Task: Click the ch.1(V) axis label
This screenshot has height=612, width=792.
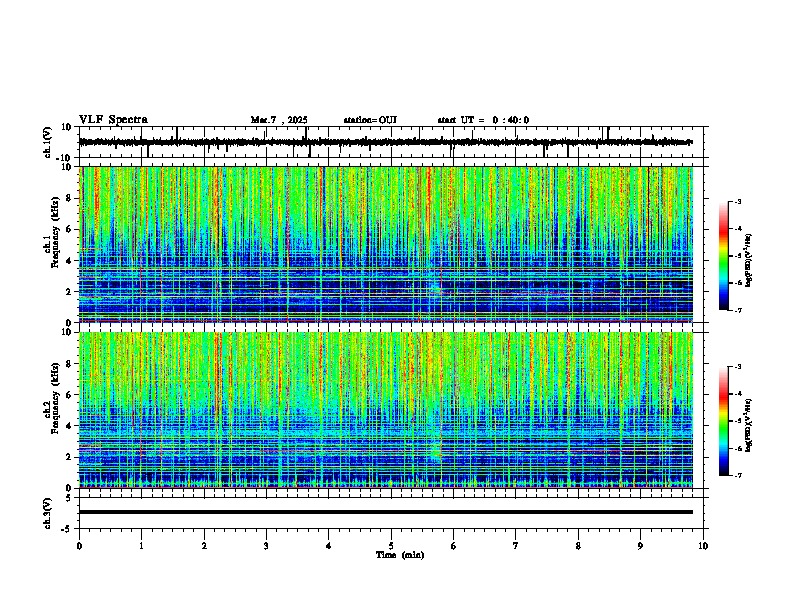Action: 48,142
